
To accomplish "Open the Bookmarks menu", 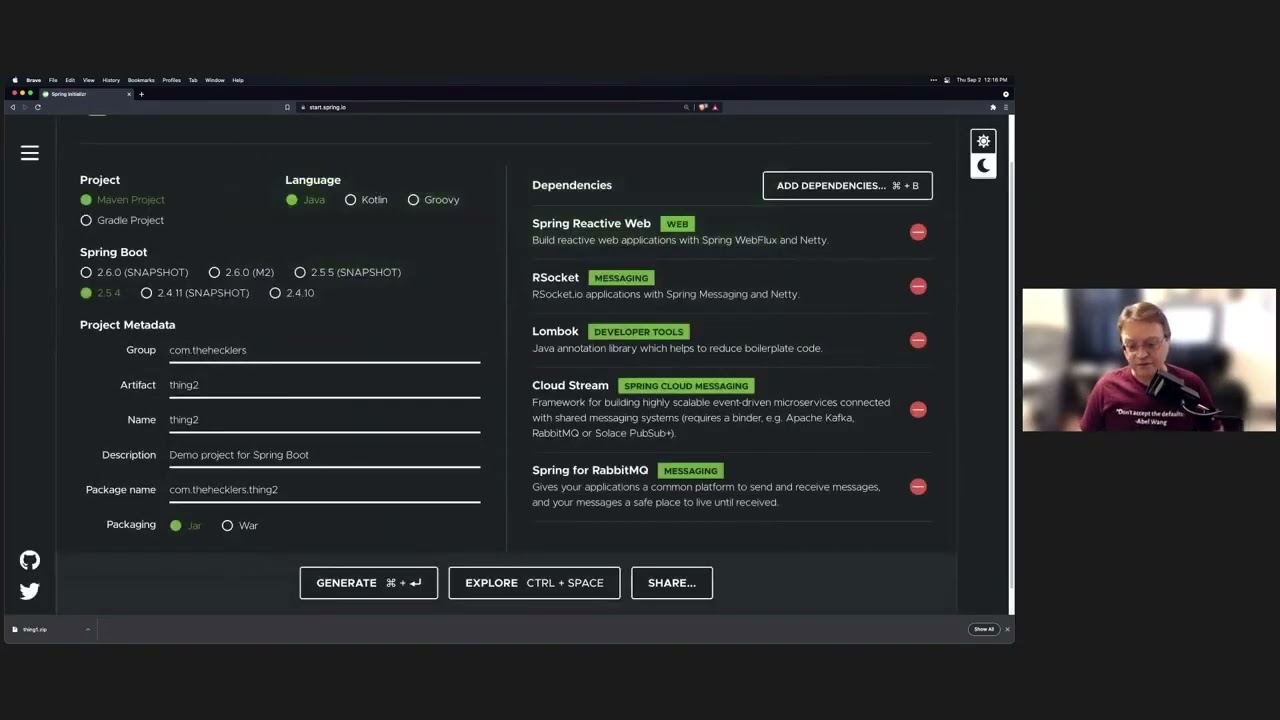I will coord(141,80).
